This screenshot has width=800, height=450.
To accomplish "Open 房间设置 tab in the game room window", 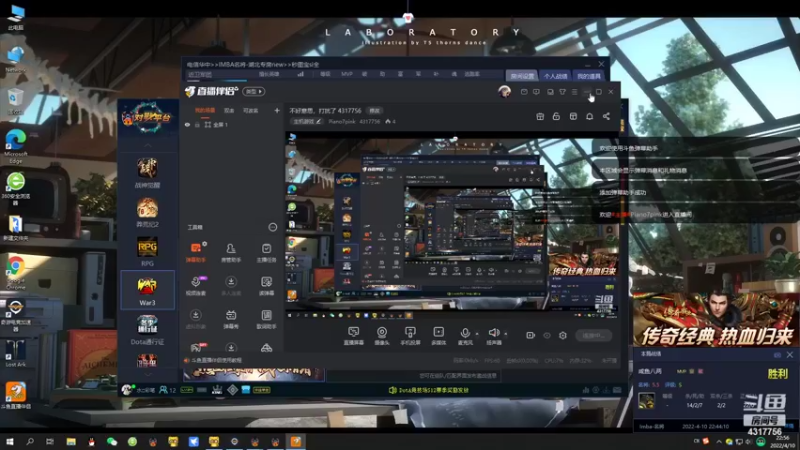I will point(522,76).
